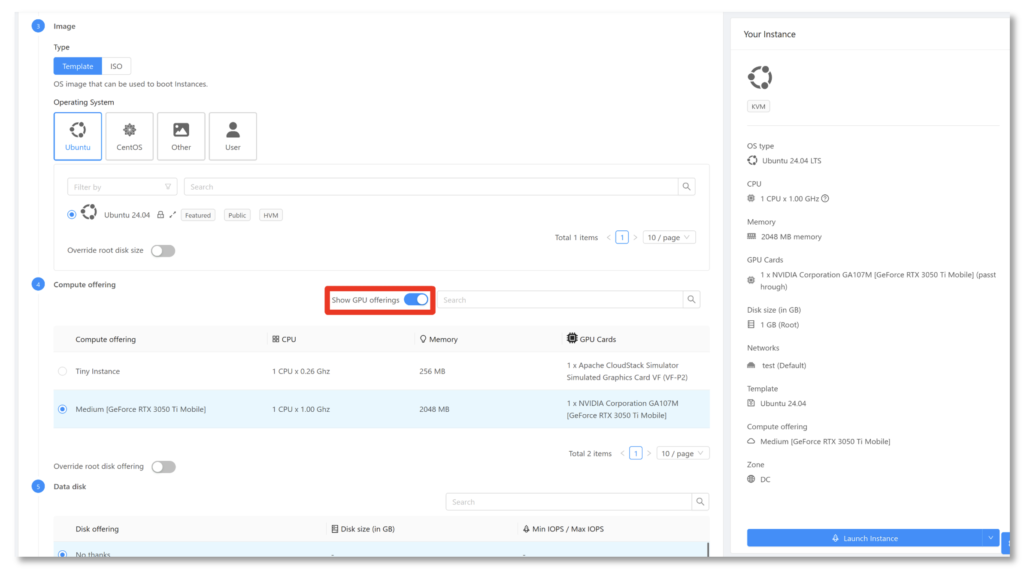Viewport: 1024px width, 573px height.
Task: Click the Launch Instance button
Action: pos(865,538)
